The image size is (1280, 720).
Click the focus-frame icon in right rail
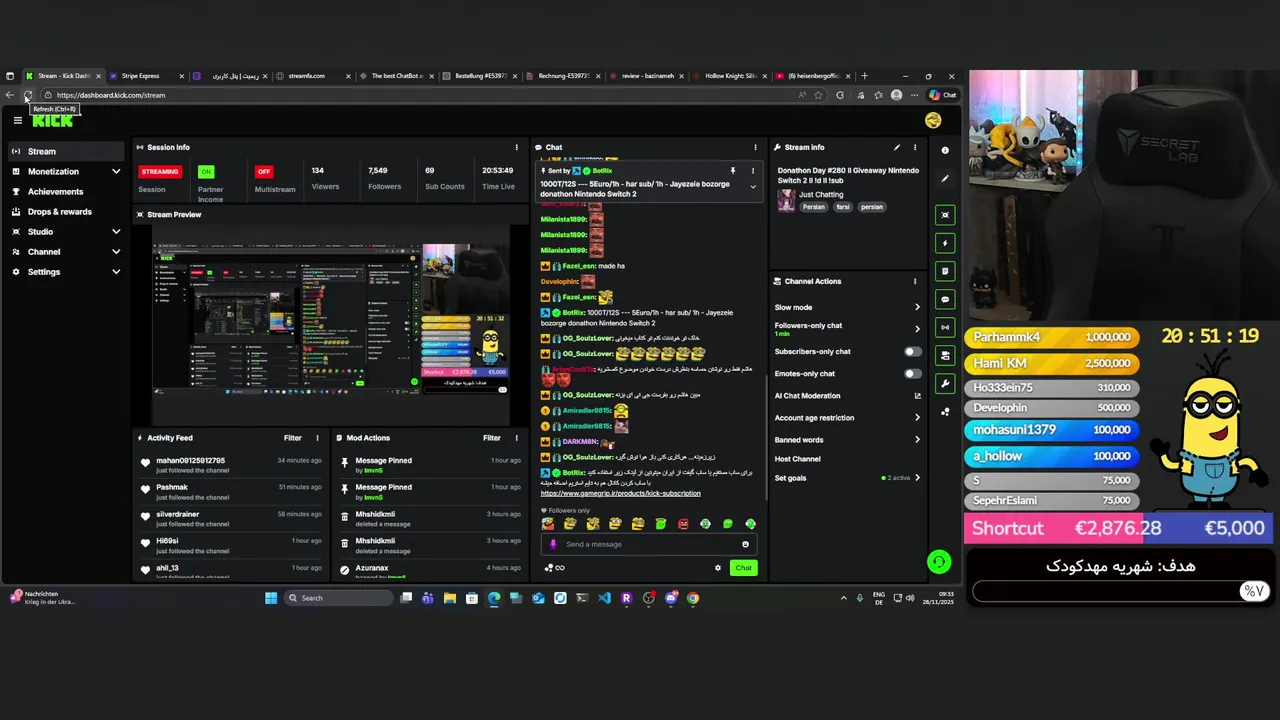click(945, 215)
